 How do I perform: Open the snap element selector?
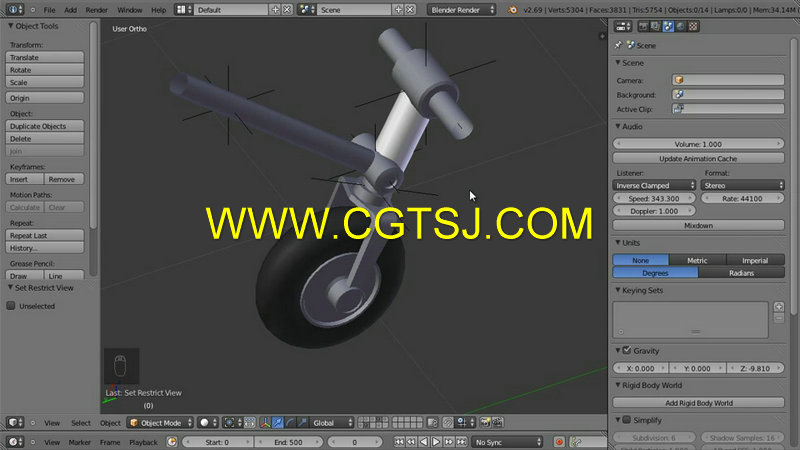[x=465, y=422]
